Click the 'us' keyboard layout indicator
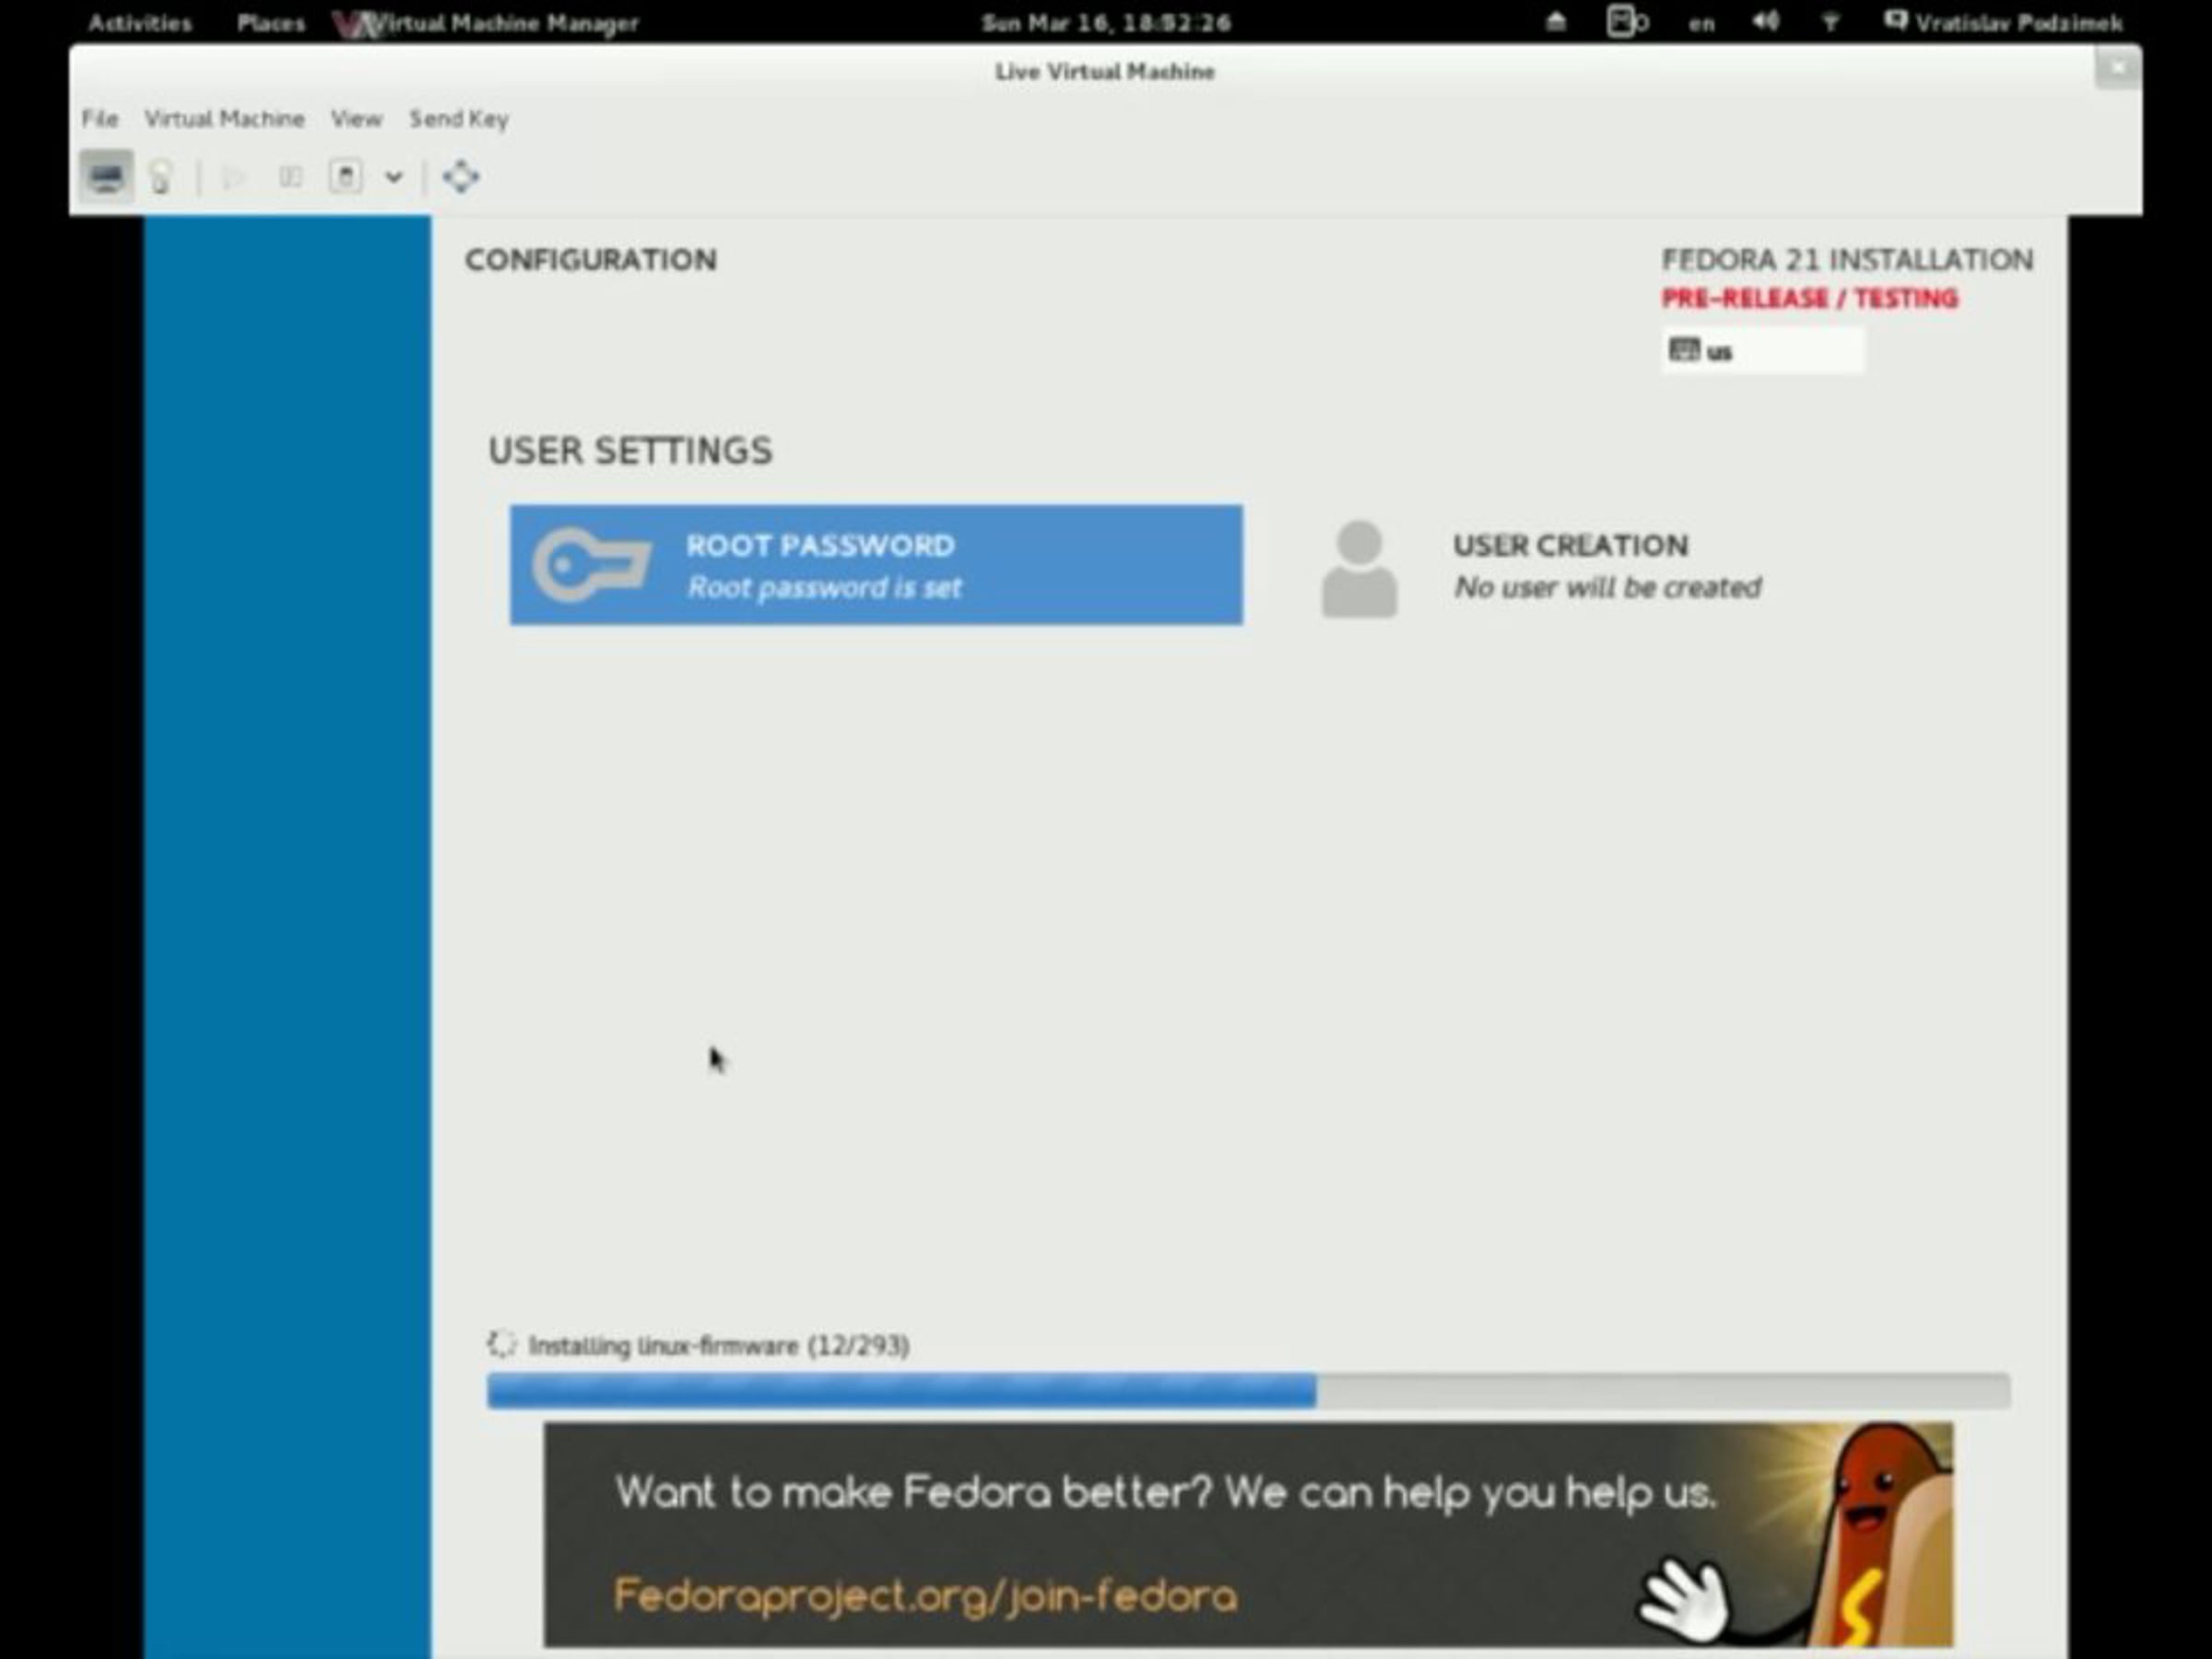 1762,351
